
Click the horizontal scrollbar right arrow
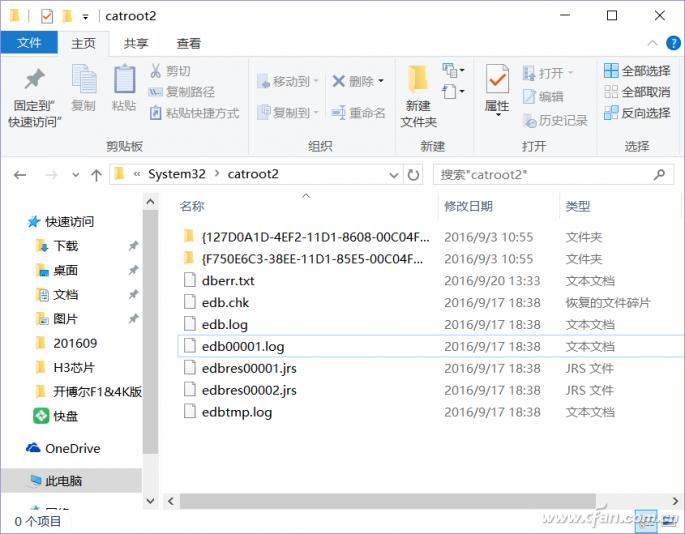pyautogui.click(x=675, y=501)
